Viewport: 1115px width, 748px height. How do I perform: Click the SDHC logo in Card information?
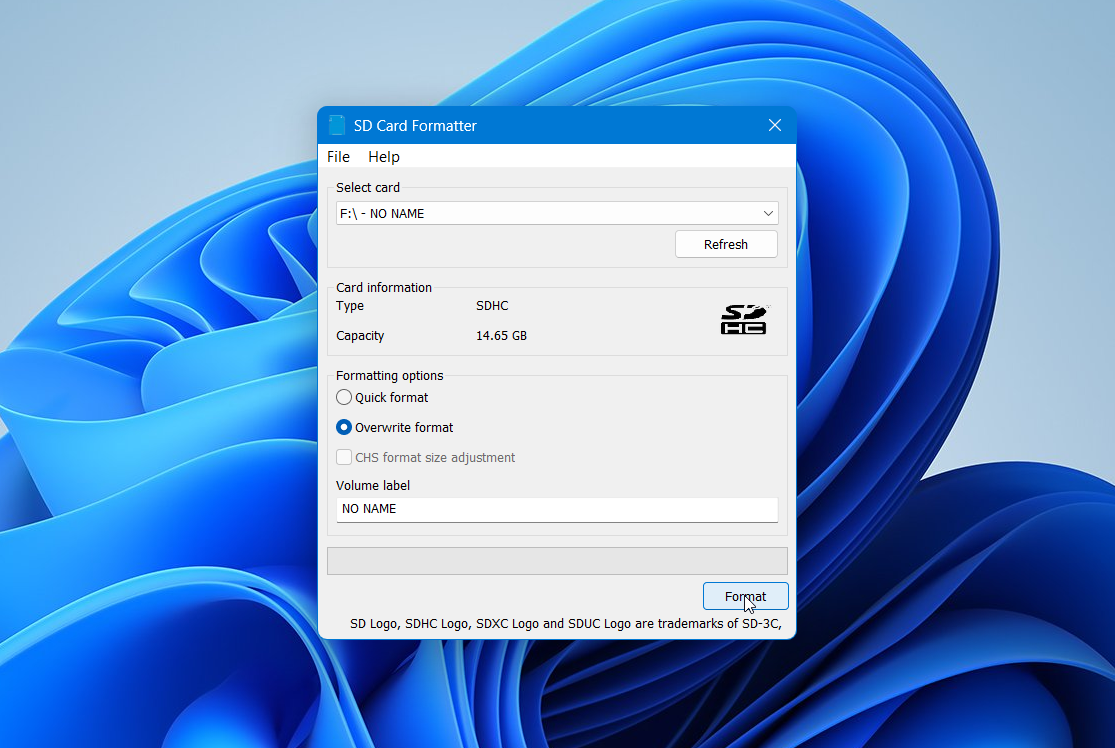click(x=744, y=319)
